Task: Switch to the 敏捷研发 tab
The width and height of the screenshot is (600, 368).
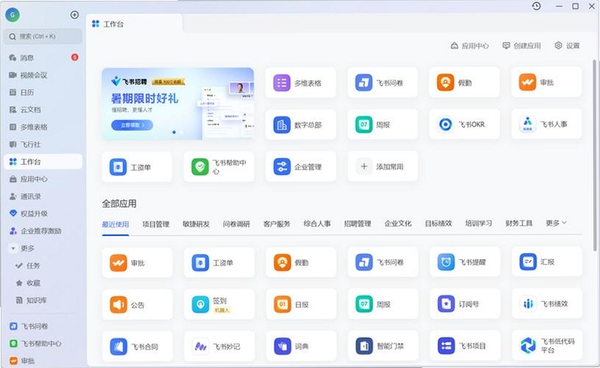Action: point(196,224)
